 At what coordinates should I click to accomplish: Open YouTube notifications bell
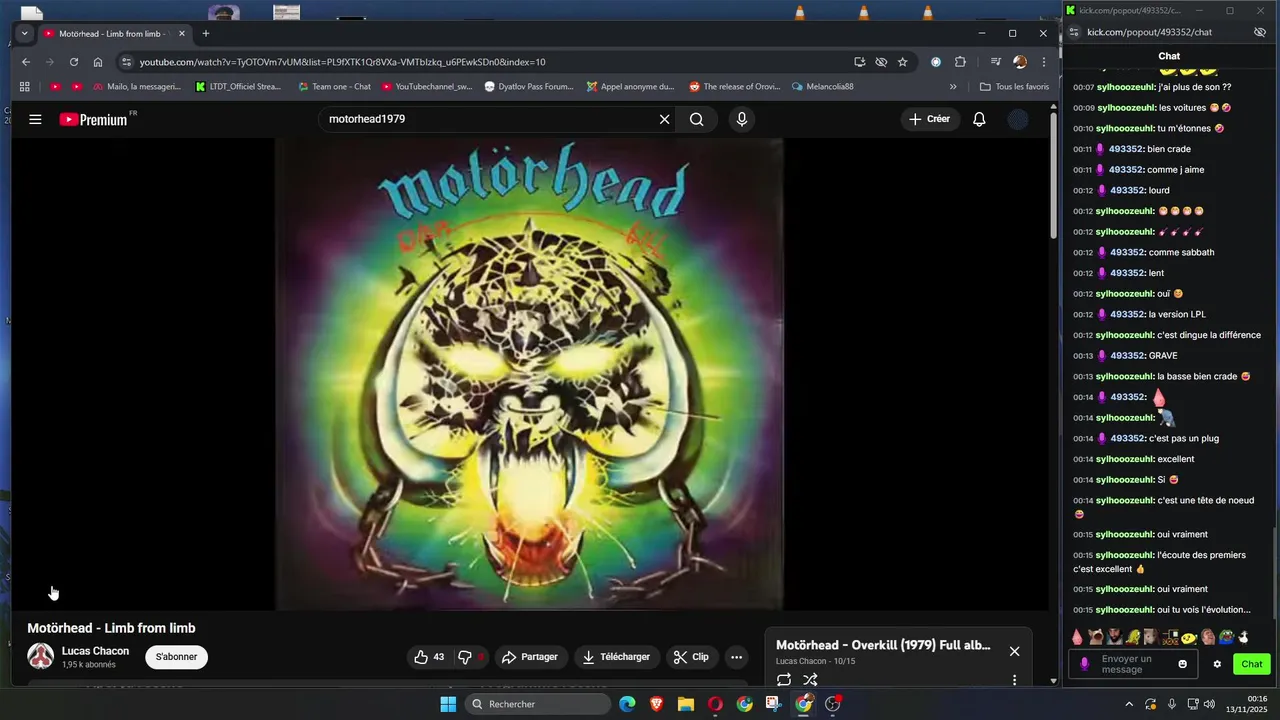pos(979,119)
